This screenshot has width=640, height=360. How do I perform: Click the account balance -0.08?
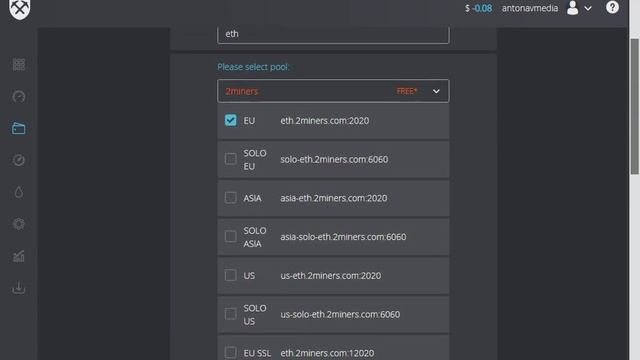(x=482, y=8)
